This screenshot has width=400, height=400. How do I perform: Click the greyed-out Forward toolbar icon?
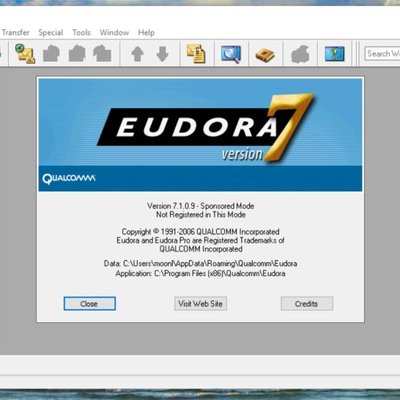[102, 54]
